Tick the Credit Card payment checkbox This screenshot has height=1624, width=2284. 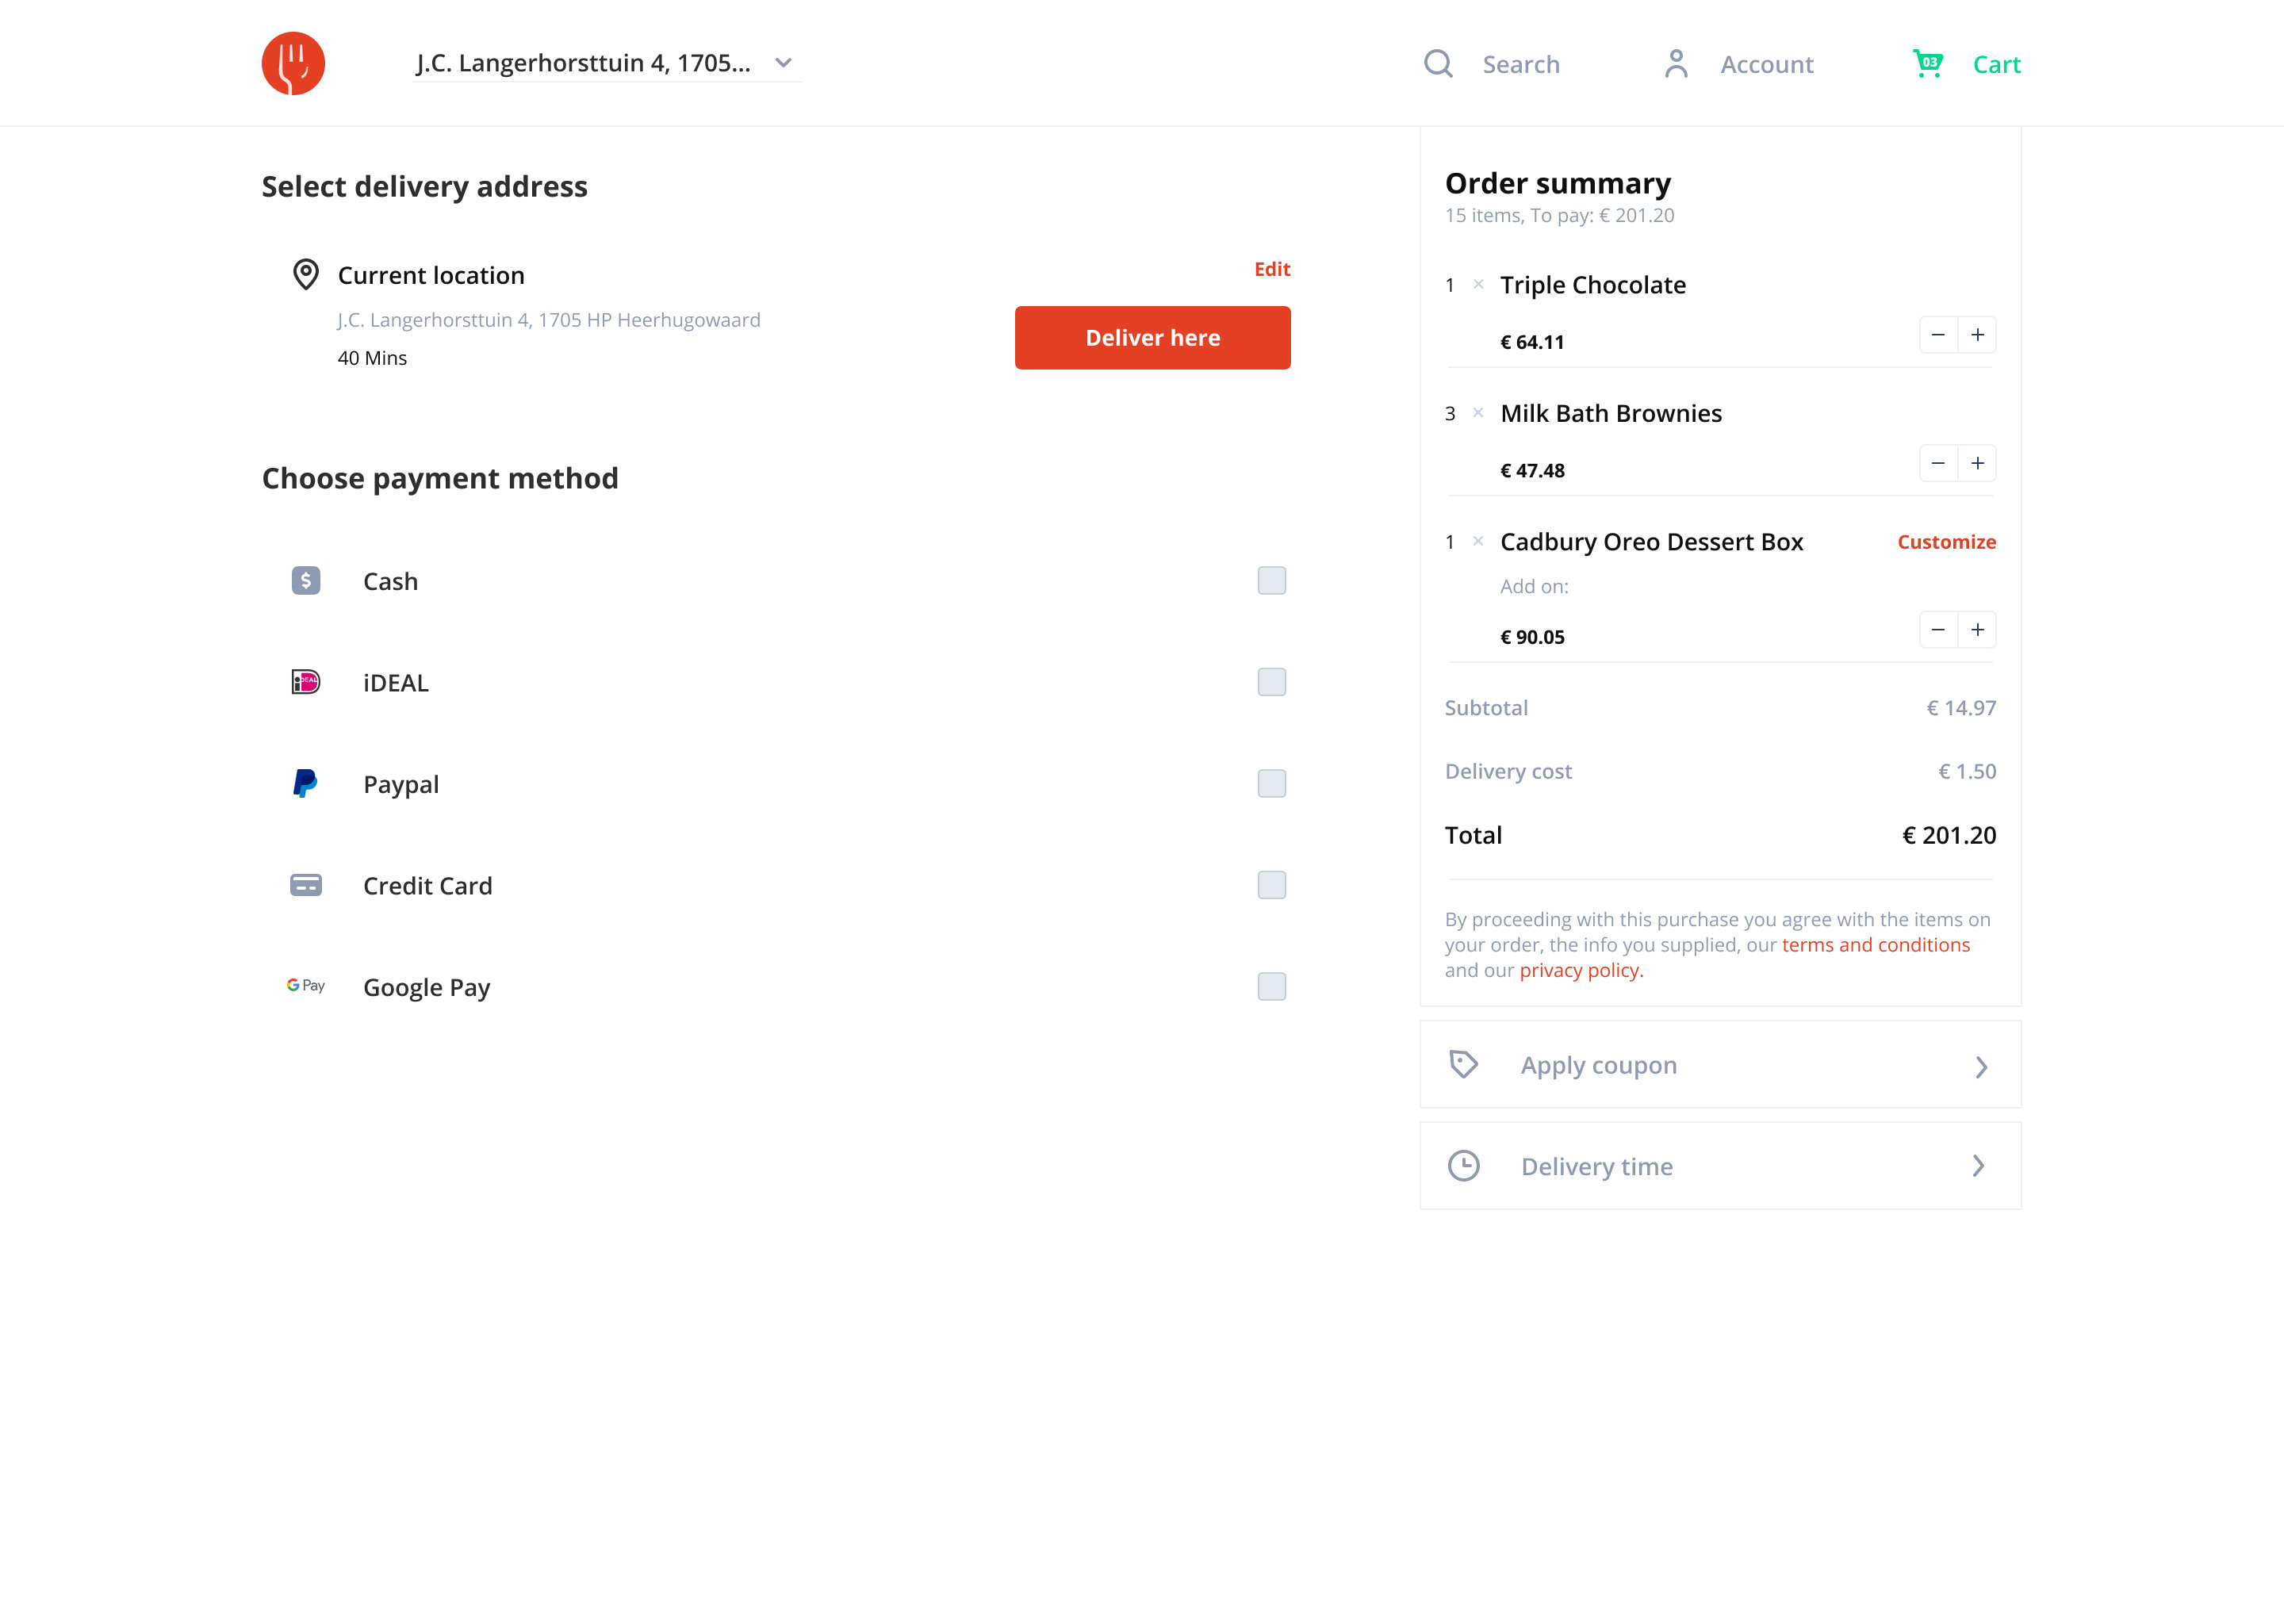click(x=1271, y=885)
